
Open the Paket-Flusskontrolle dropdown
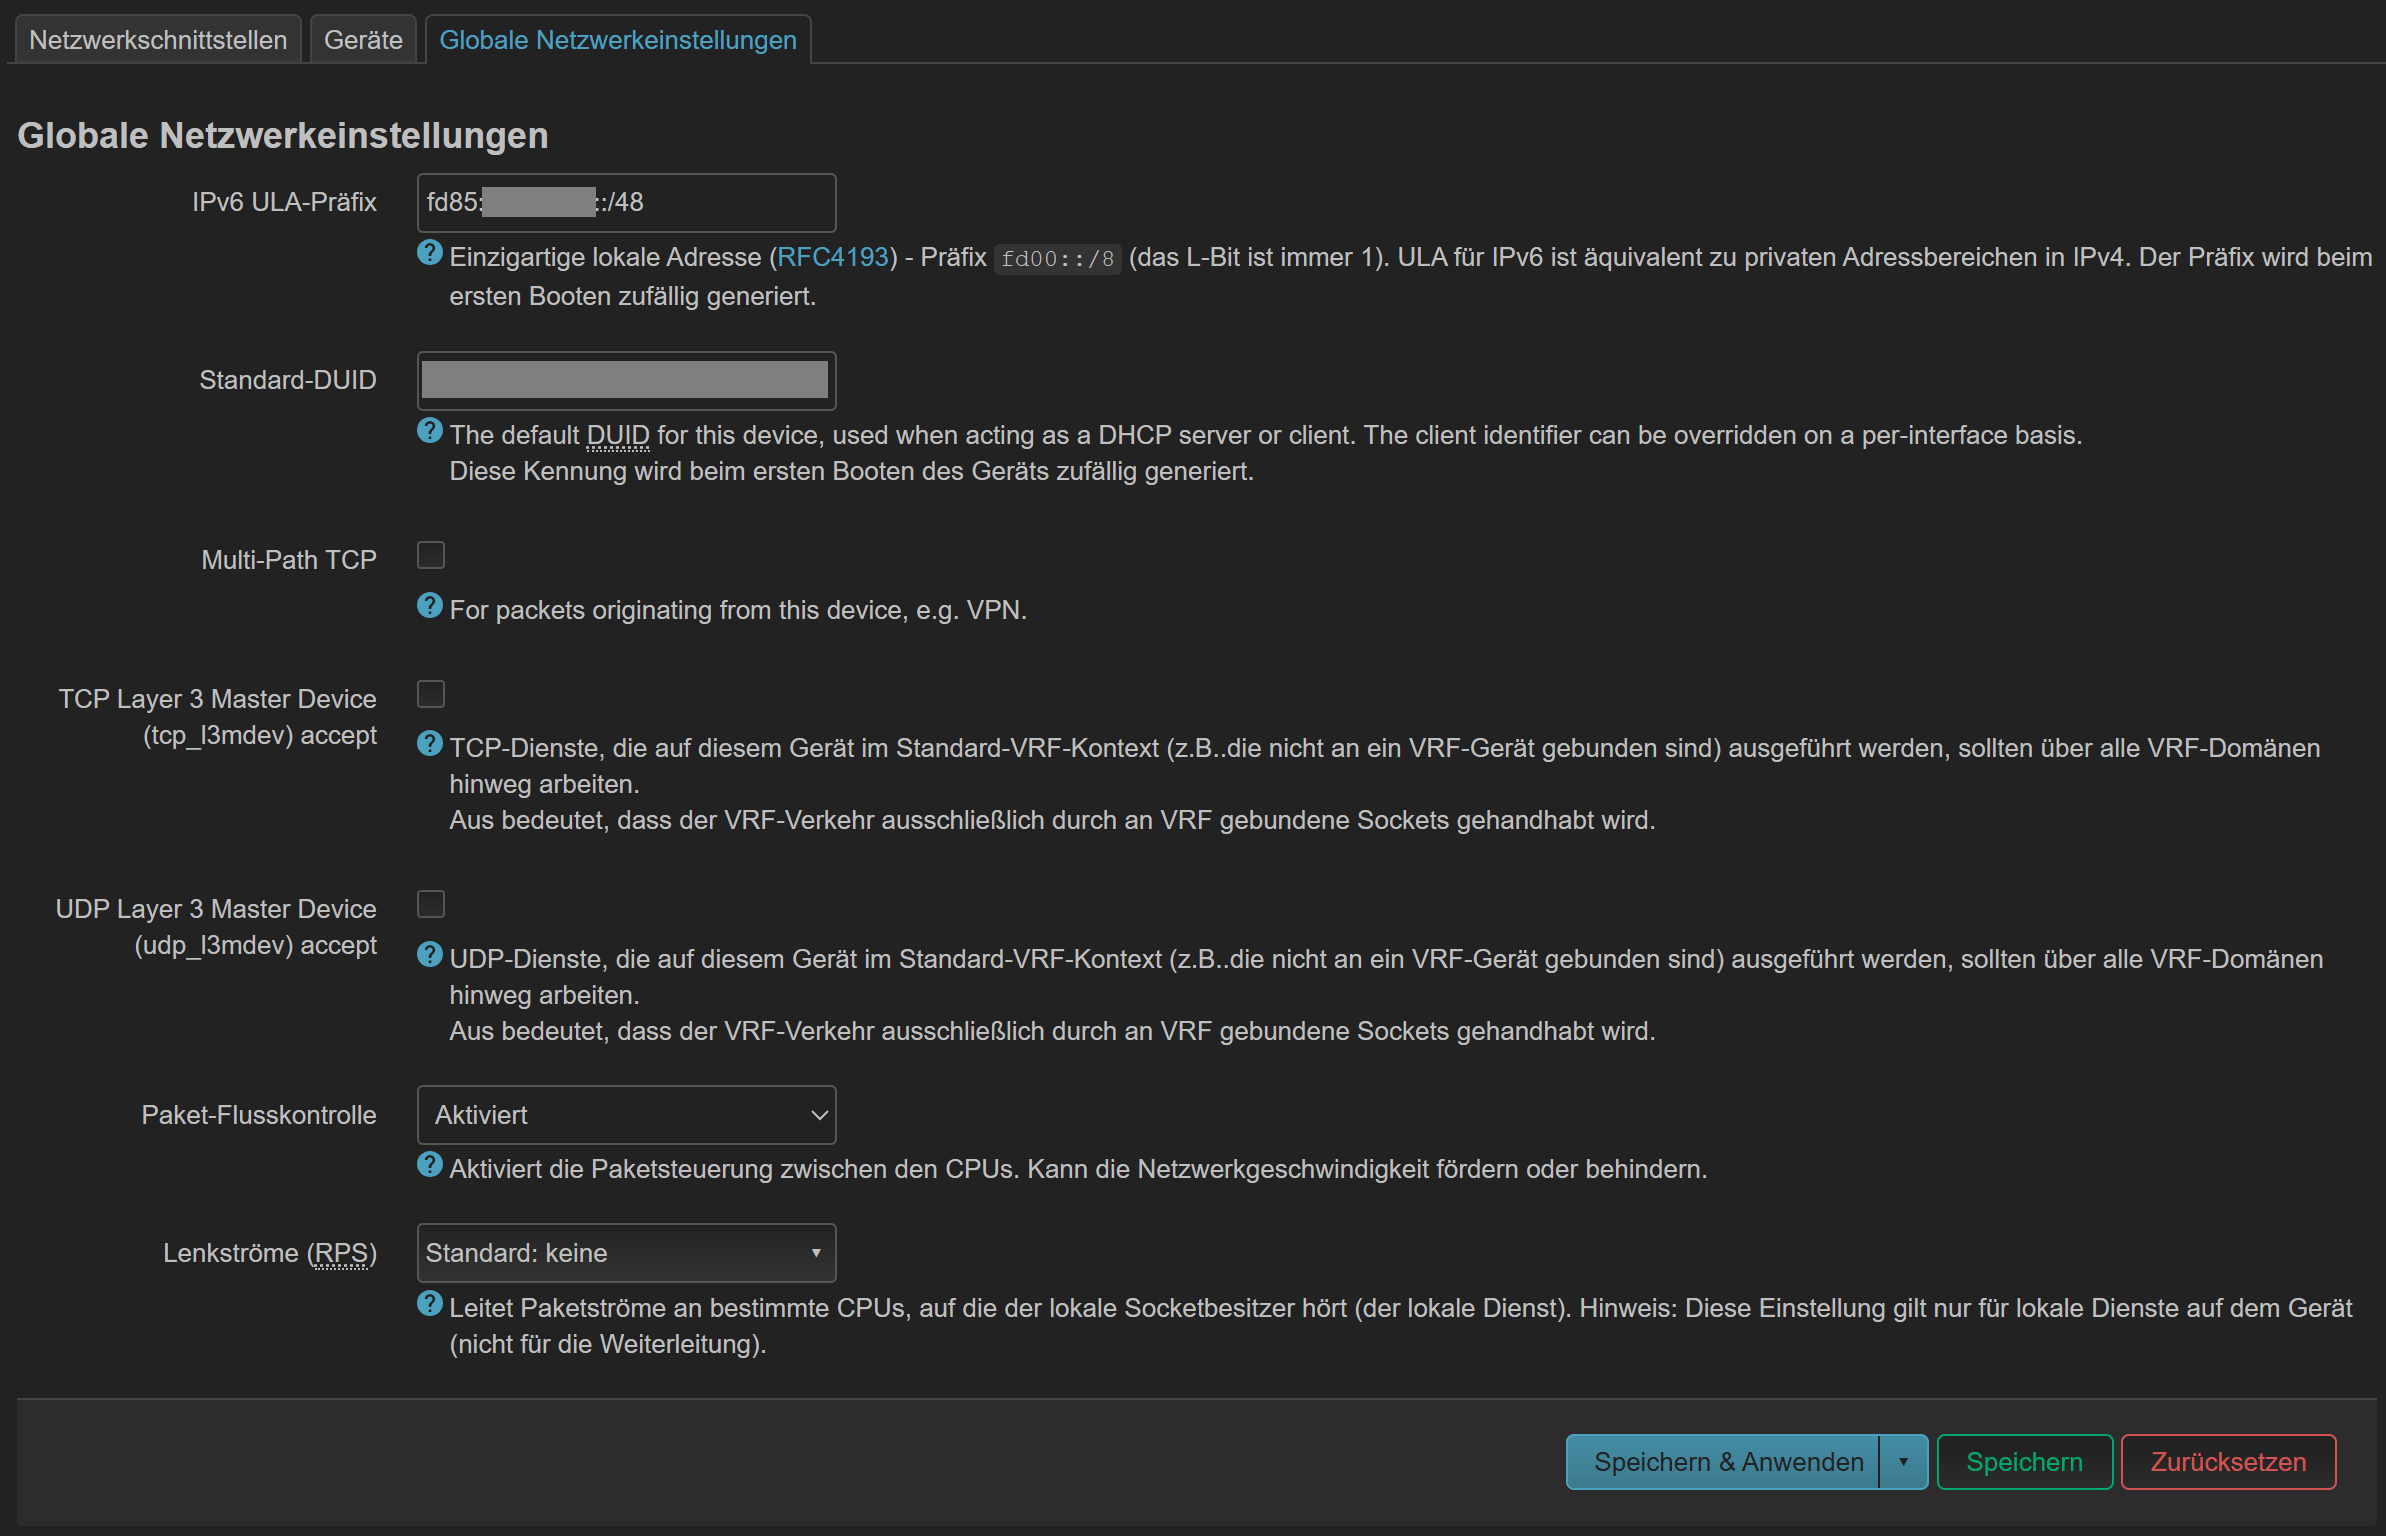click(x=626, y=1115)
